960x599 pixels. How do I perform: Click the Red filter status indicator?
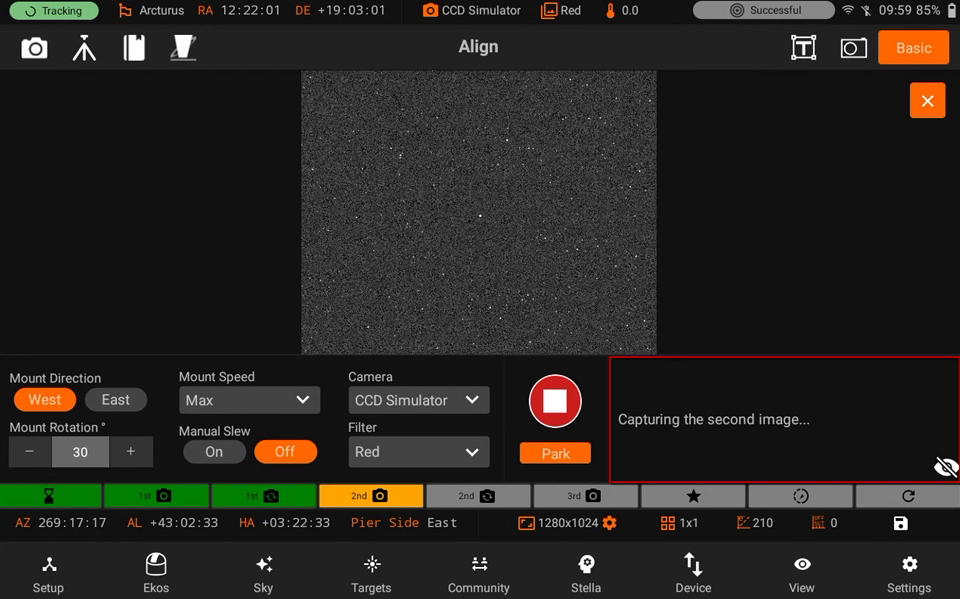pyautogui.click(x=561, y=10)
